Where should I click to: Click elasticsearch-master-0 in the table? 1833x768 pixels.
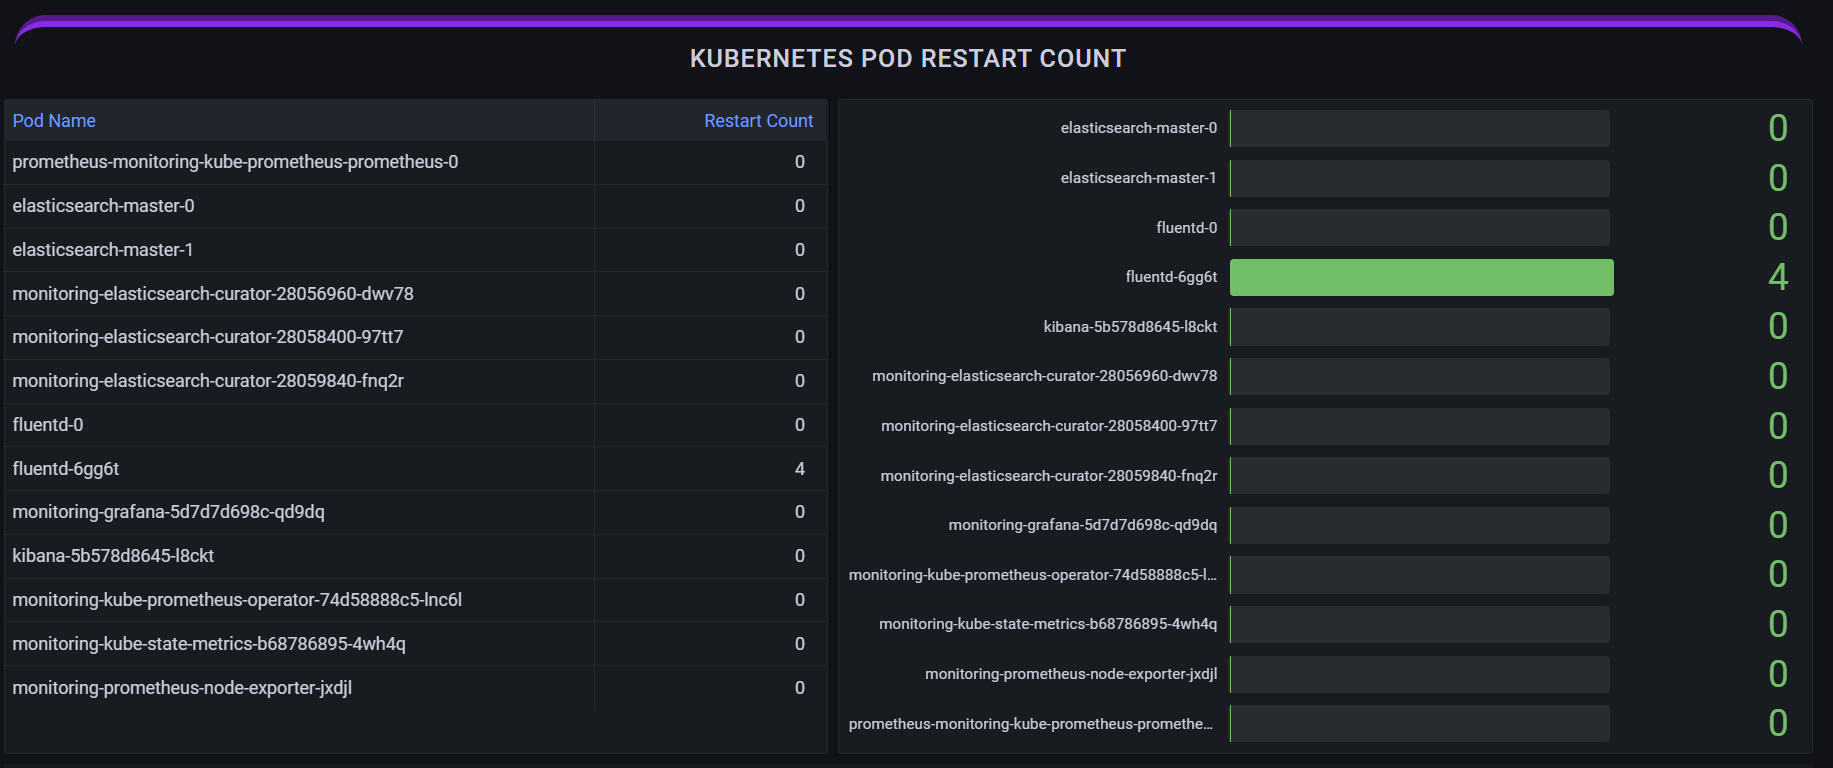coord(103,206)
